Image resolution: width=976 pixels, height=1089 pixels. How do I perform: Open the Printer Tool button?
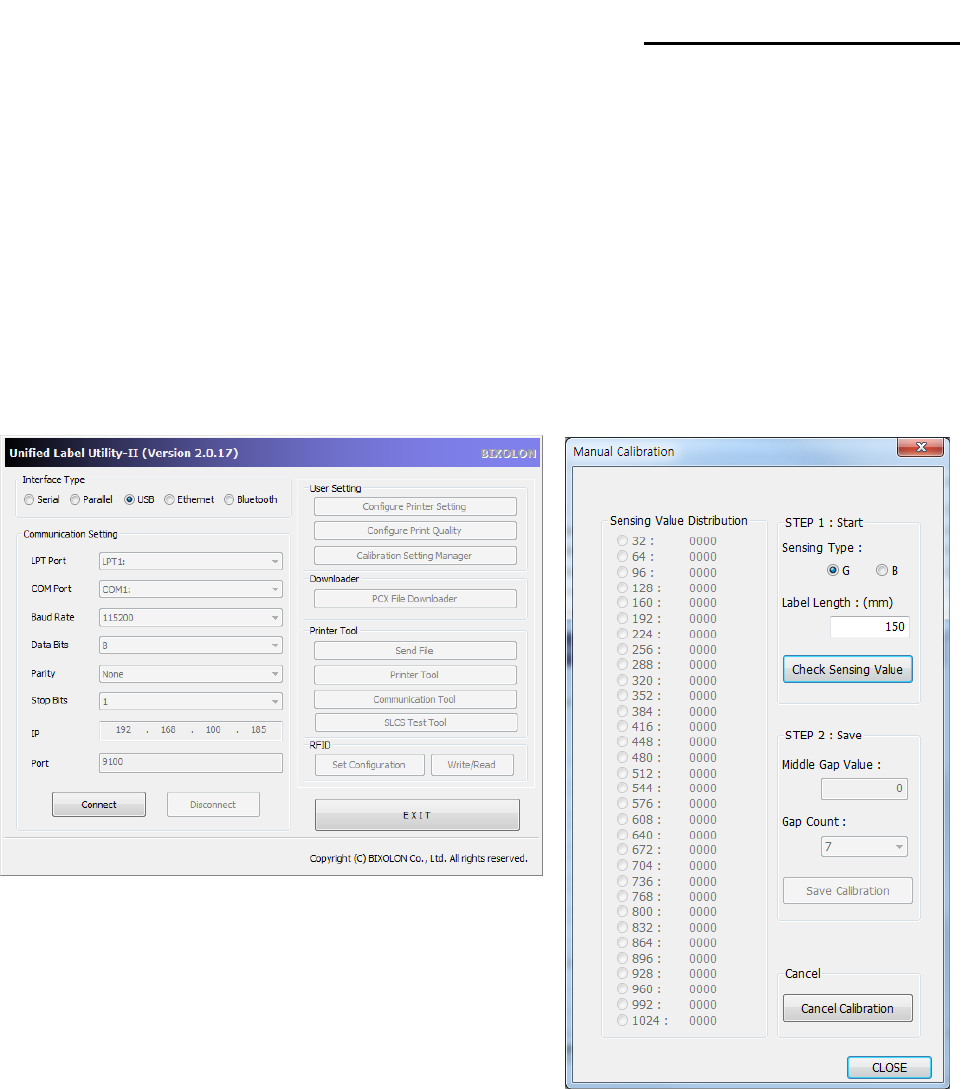(415, 675)
